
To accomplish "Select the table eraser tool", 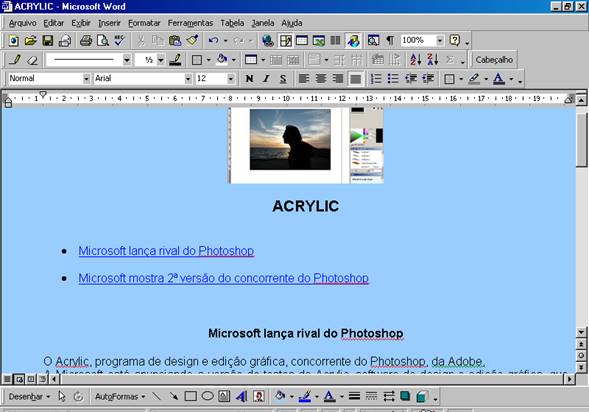I will tap(33, 60).
